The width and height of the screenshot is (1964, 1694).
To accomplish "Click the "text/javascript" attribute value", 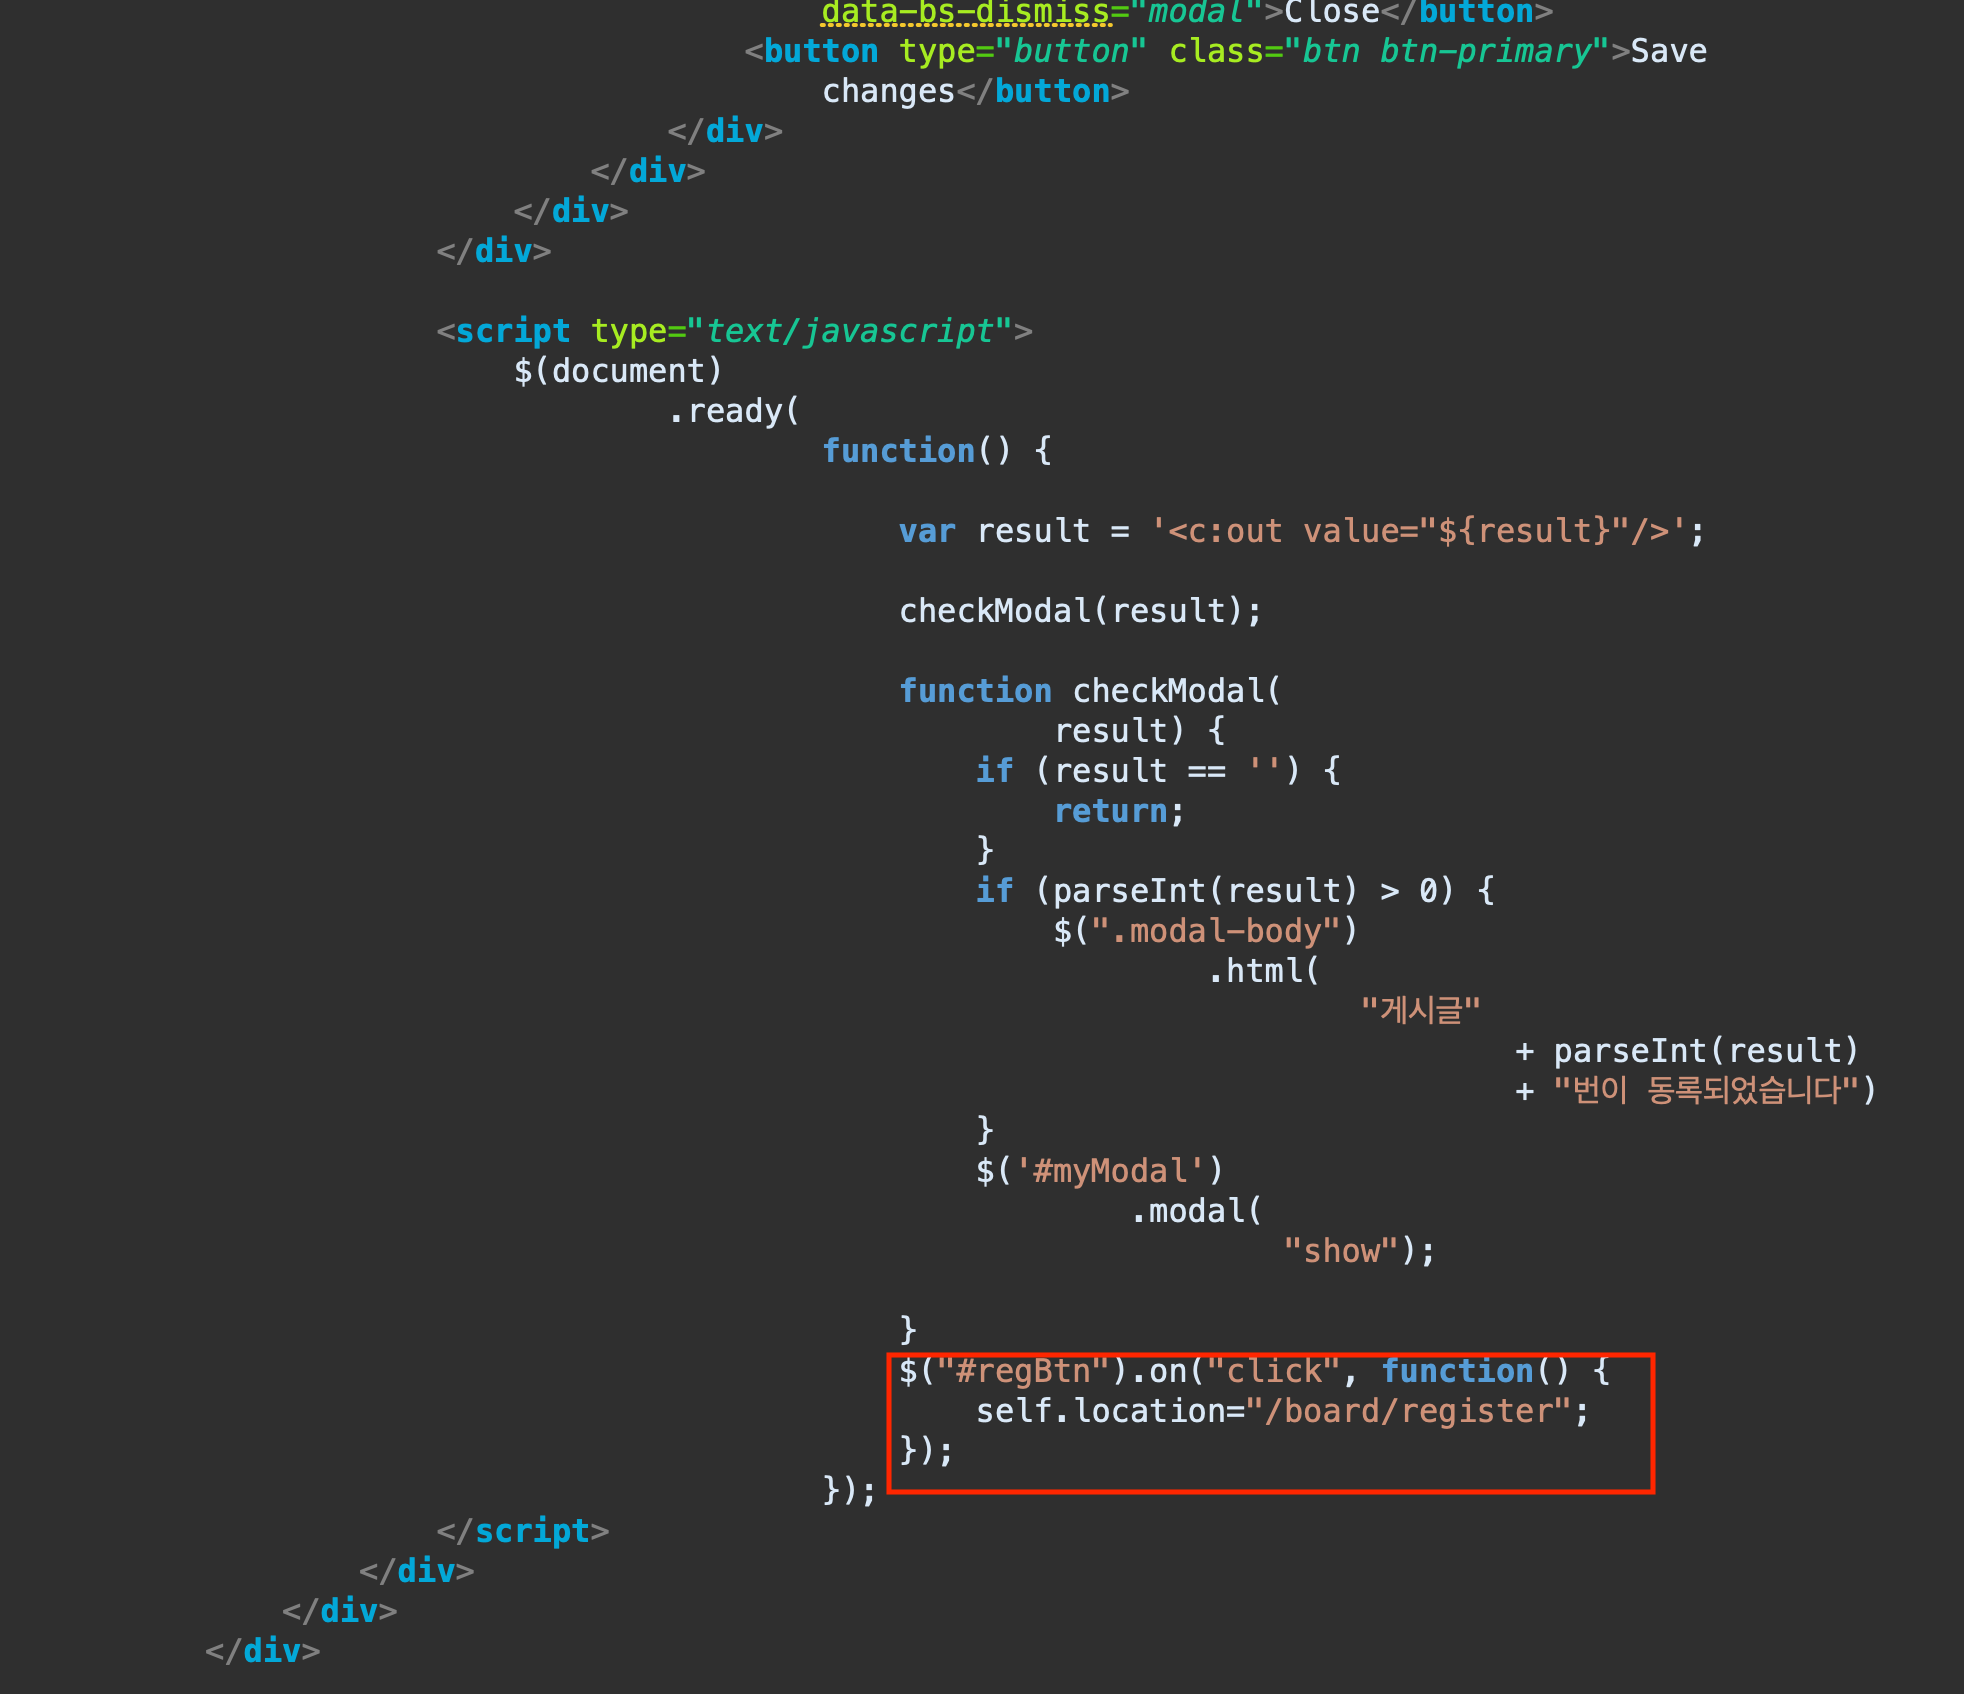I will coord(849,331).
